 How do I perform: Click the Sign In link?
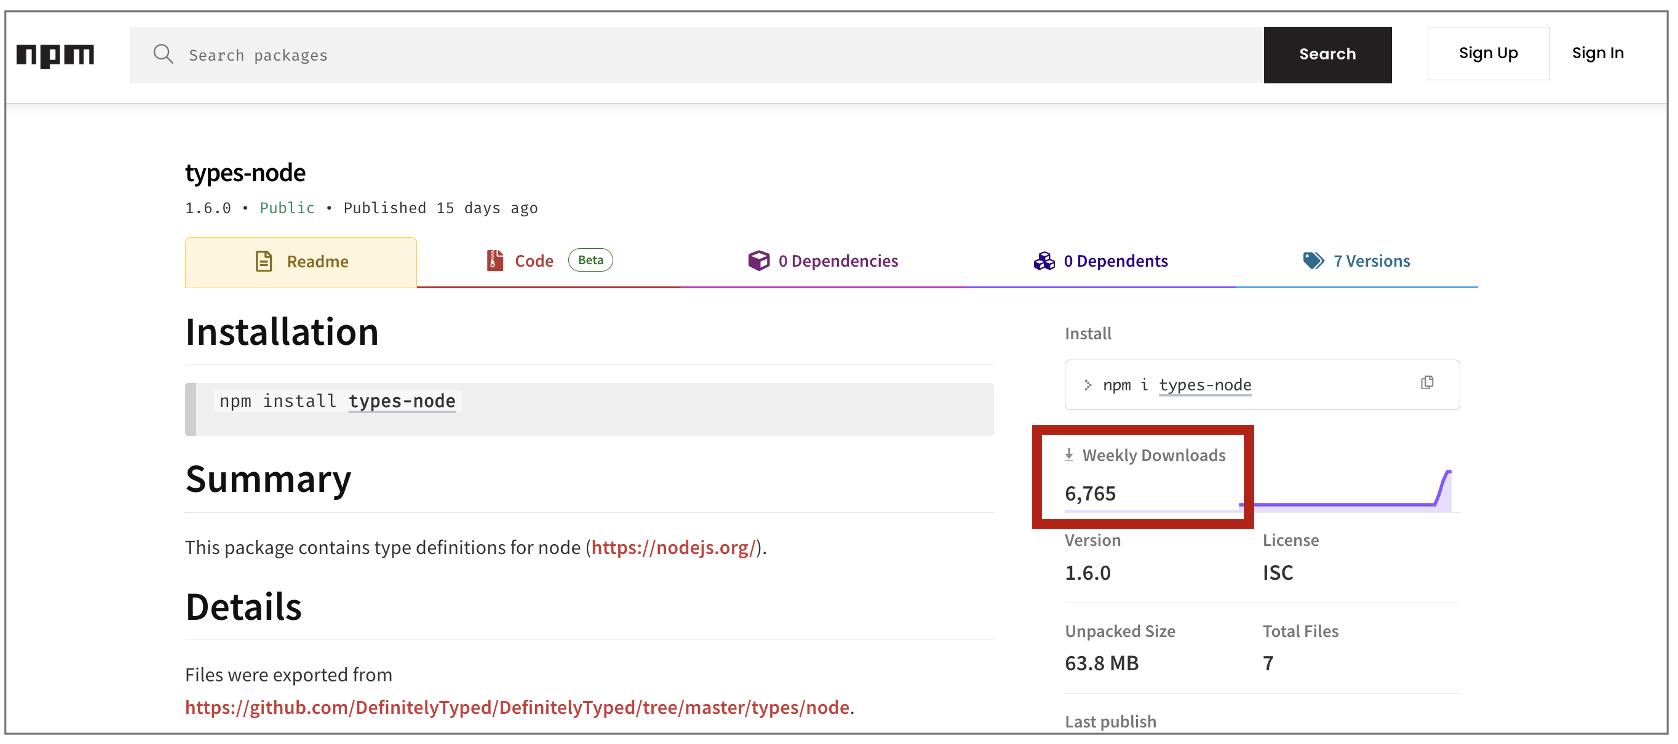click(1597, 53)
